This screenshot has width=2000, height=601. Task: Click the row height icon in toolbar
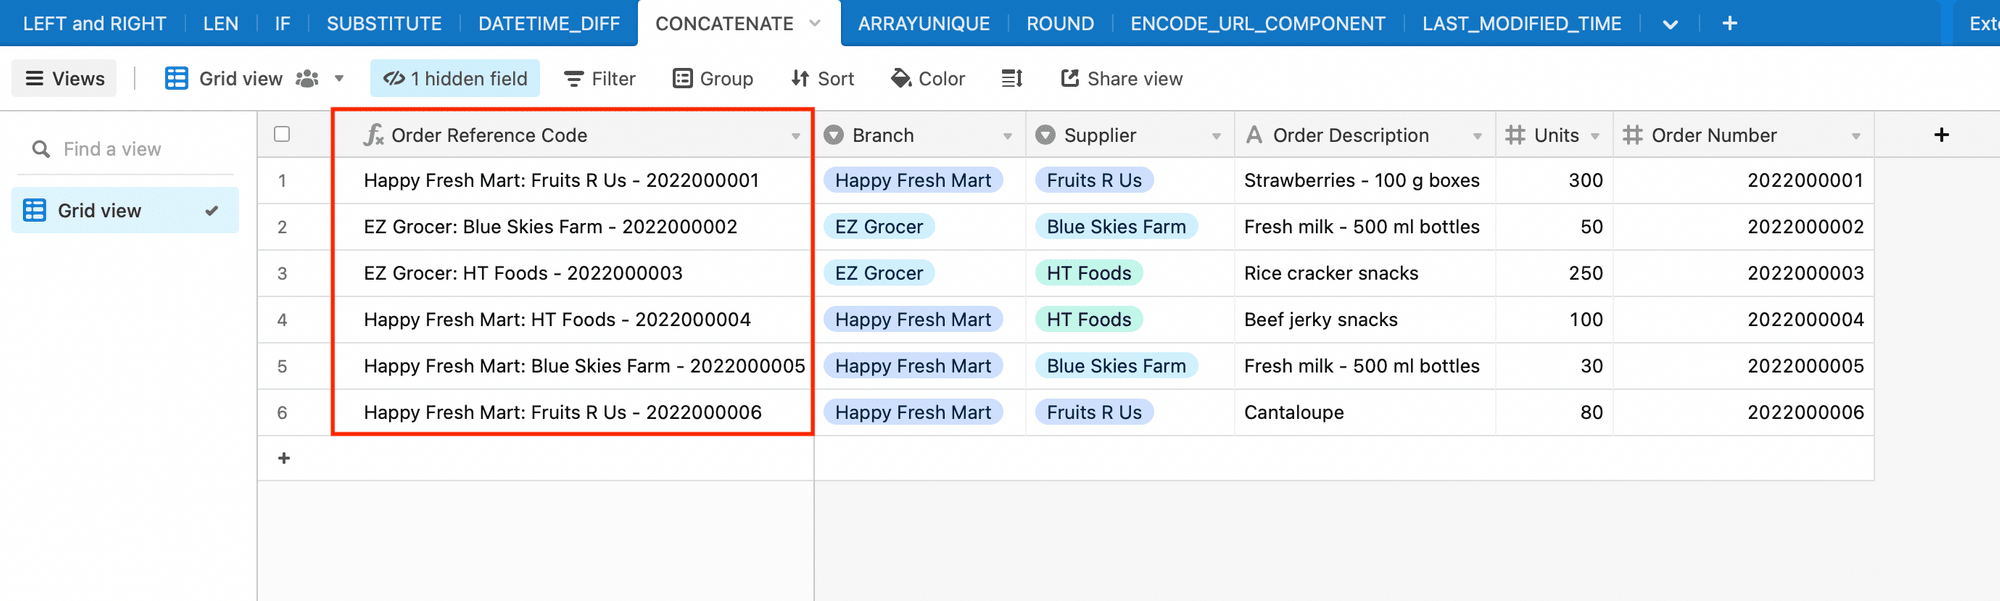pyautogui.click(x=1012, y=78)
